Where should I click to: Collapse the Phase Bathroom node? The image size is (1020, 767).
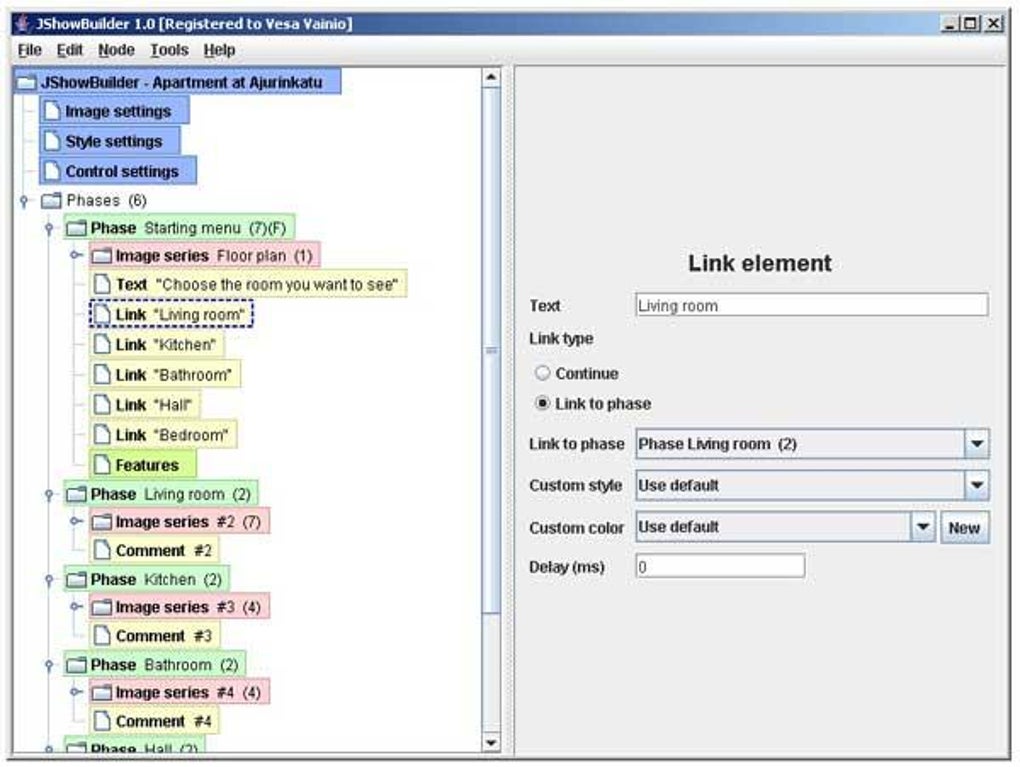49,666
